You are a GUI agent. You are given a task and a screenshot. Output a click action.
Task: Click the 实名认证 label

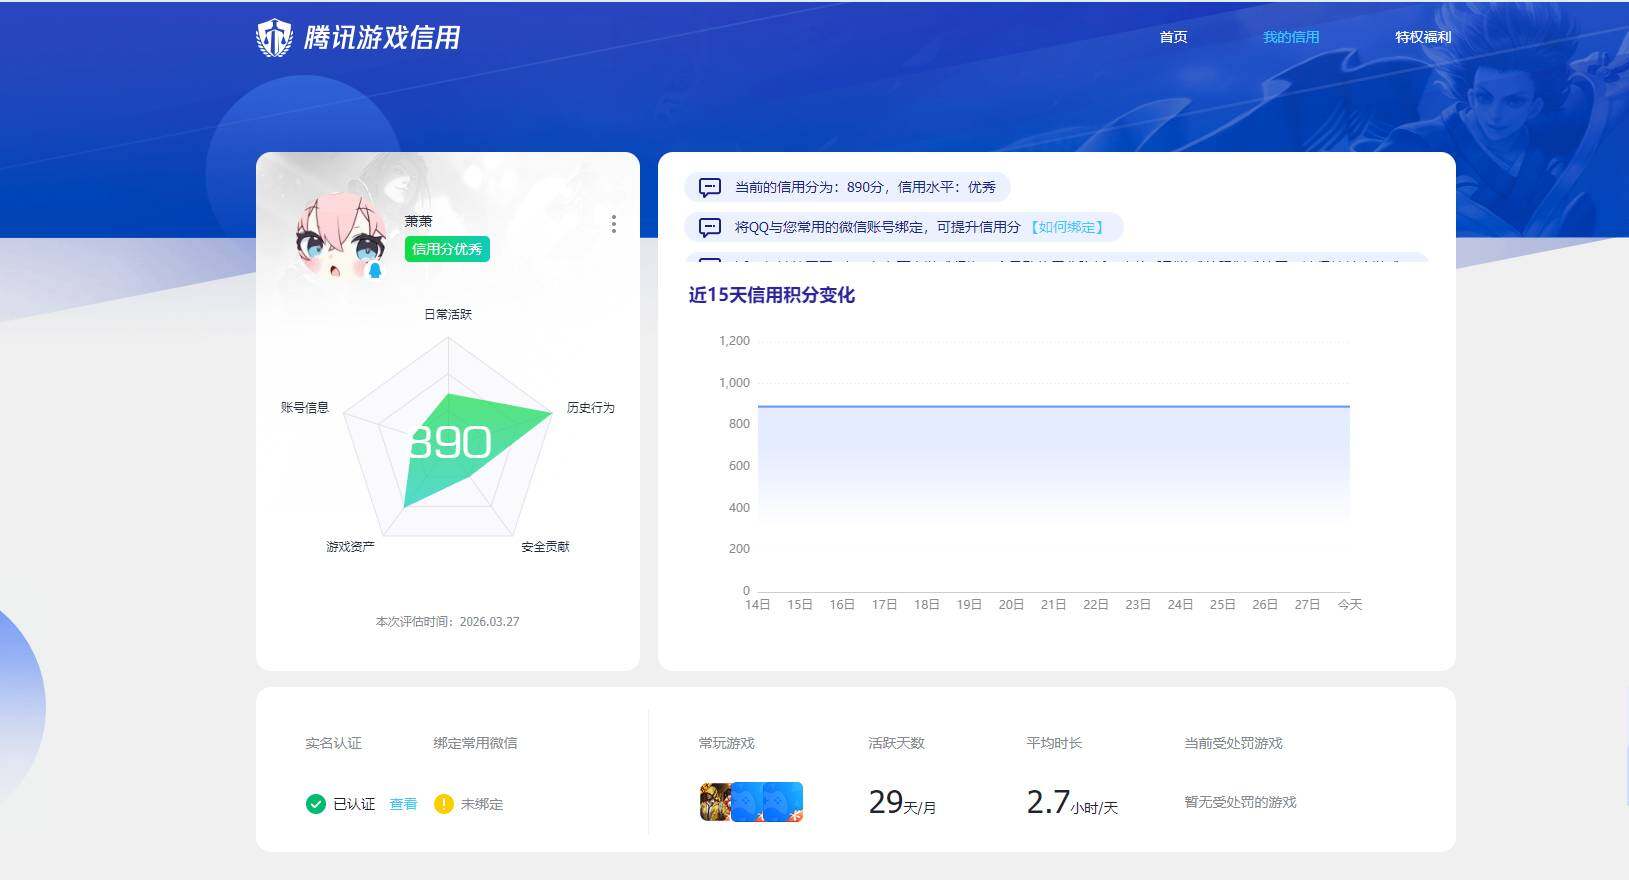pos(333,743)
